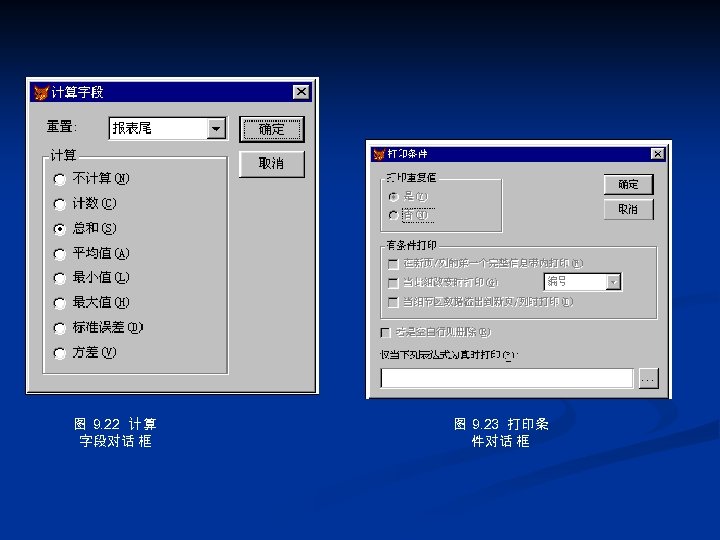Toggle the detail overflow print checkbox

(393, 302)
